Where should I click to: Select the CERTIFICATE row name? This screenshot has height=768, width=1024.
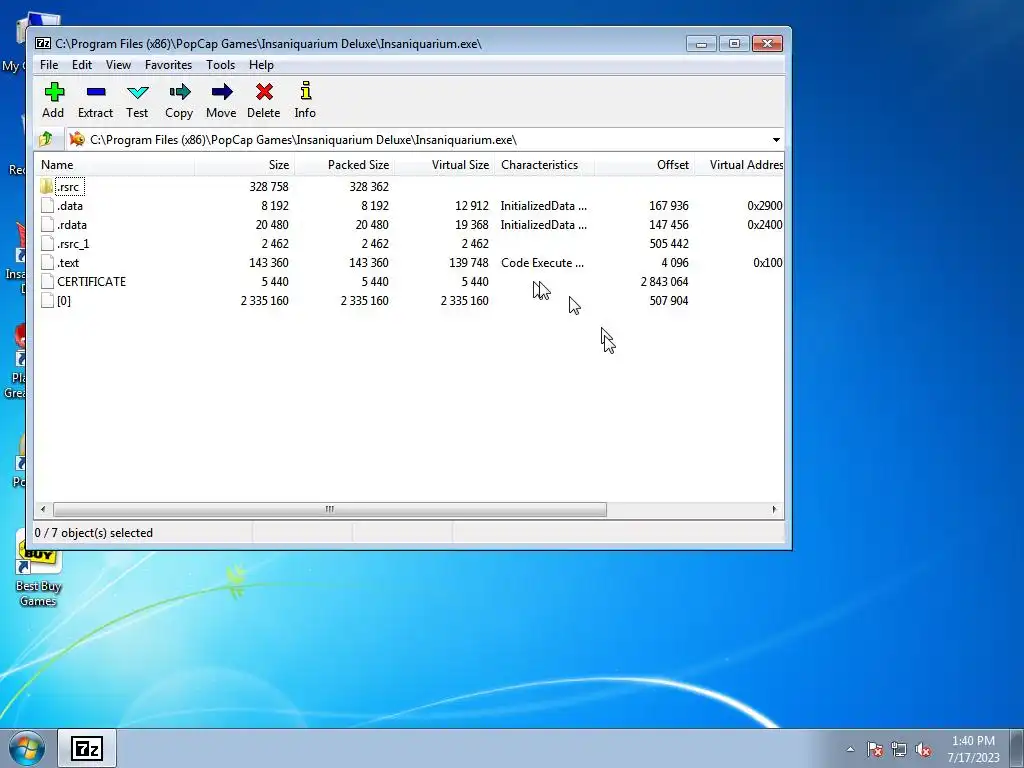click(91, 281)
